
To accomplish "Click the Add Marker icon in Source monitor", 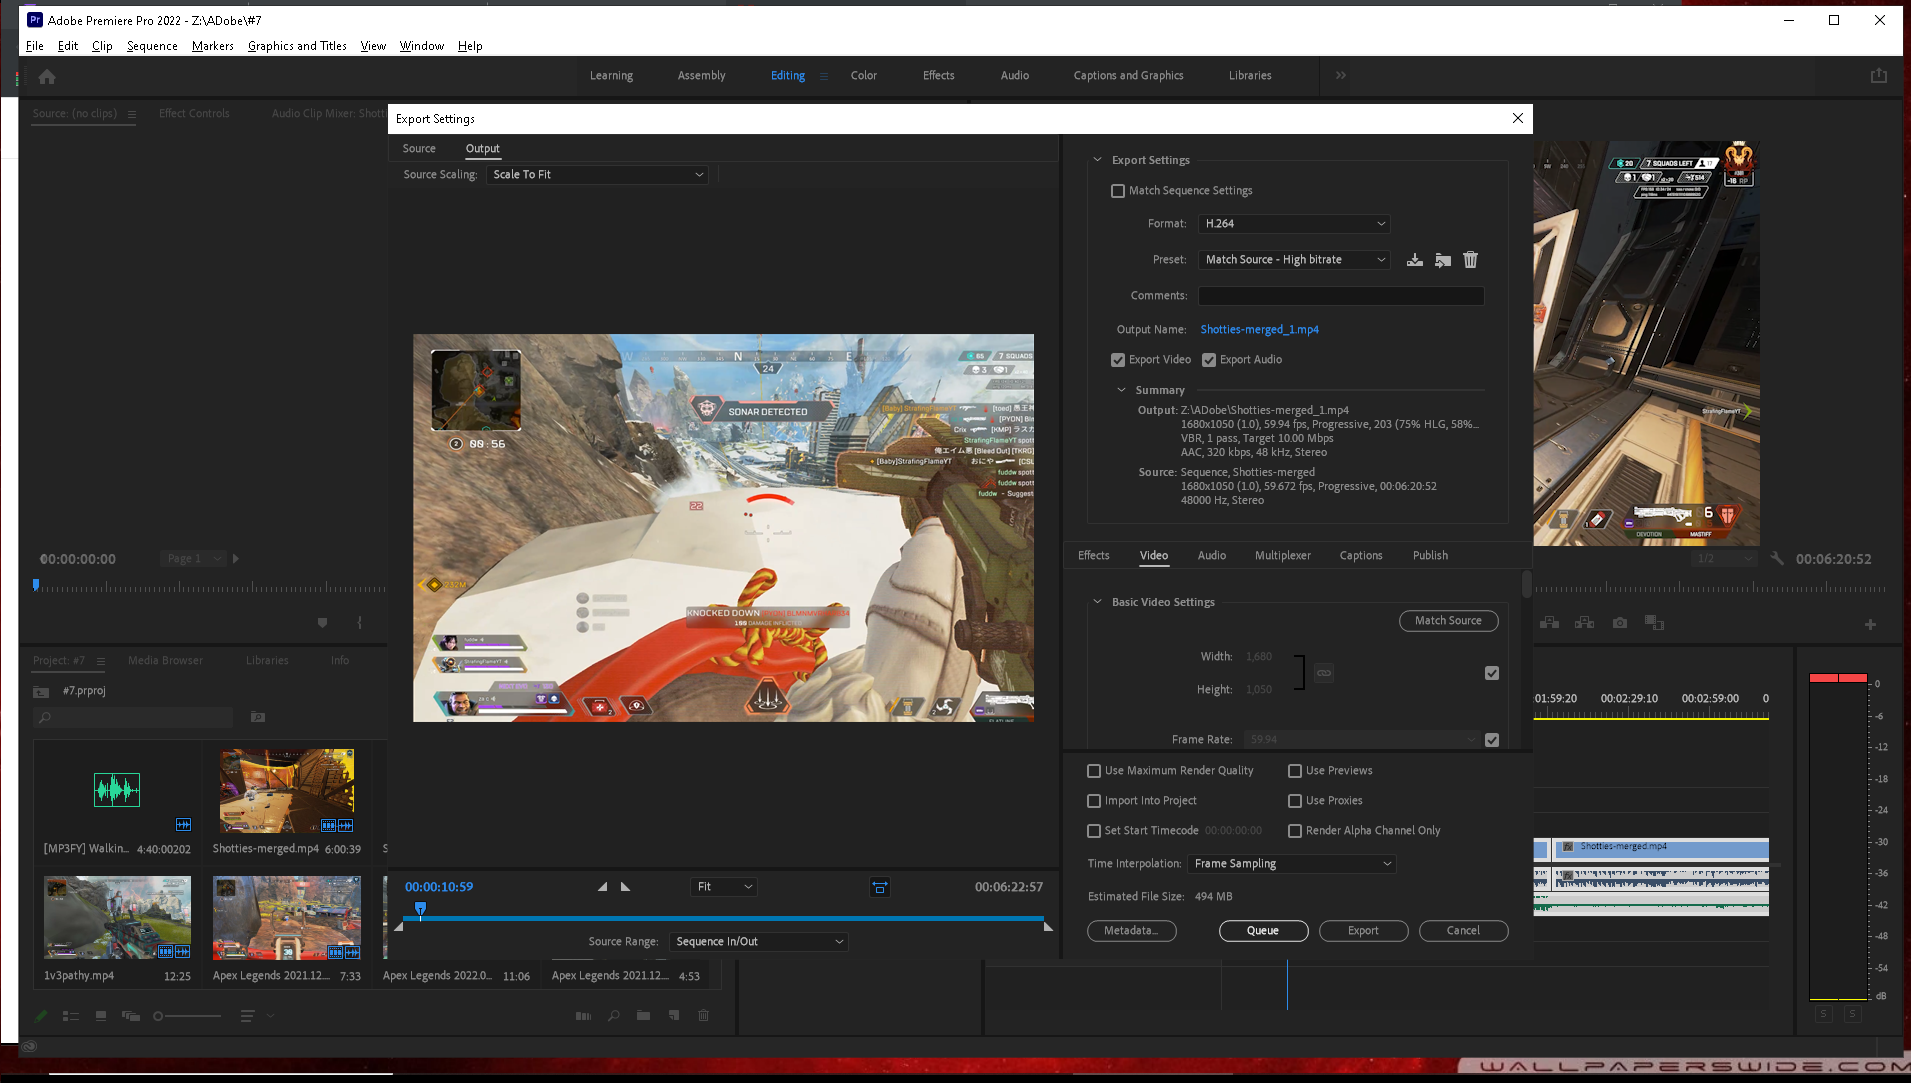I will coord(322,623).
